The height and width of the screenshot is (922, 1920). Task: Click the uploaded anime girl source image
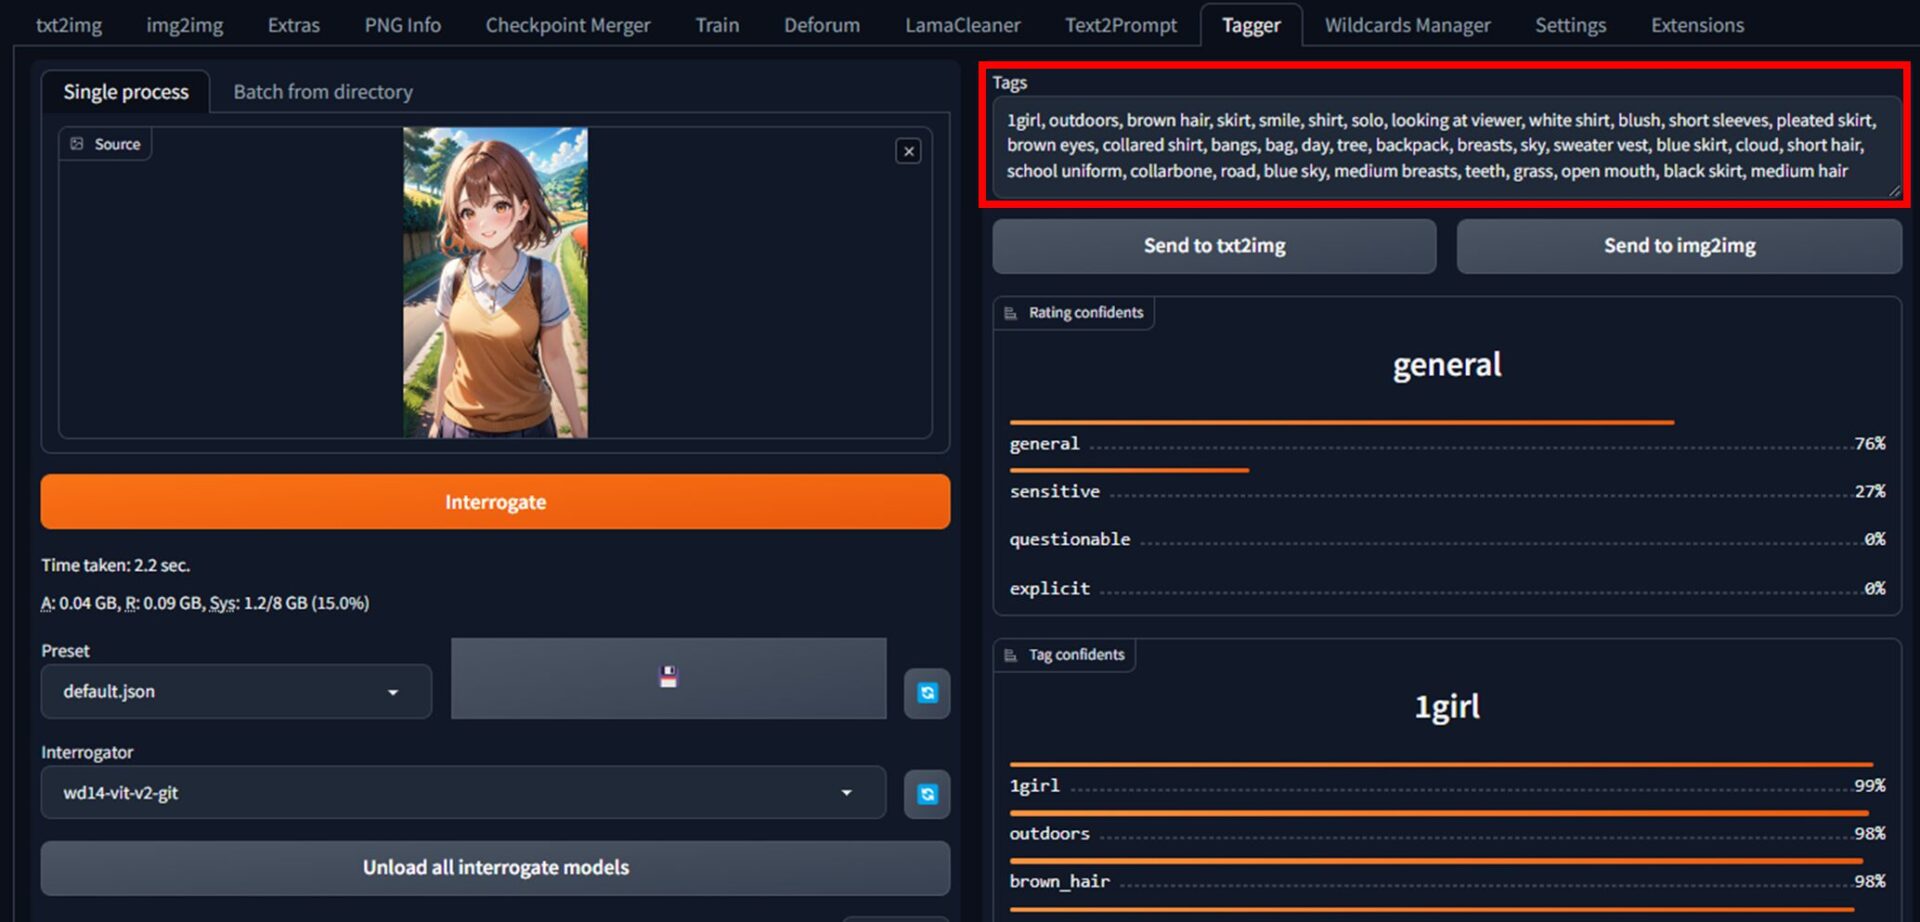(495, 282)
